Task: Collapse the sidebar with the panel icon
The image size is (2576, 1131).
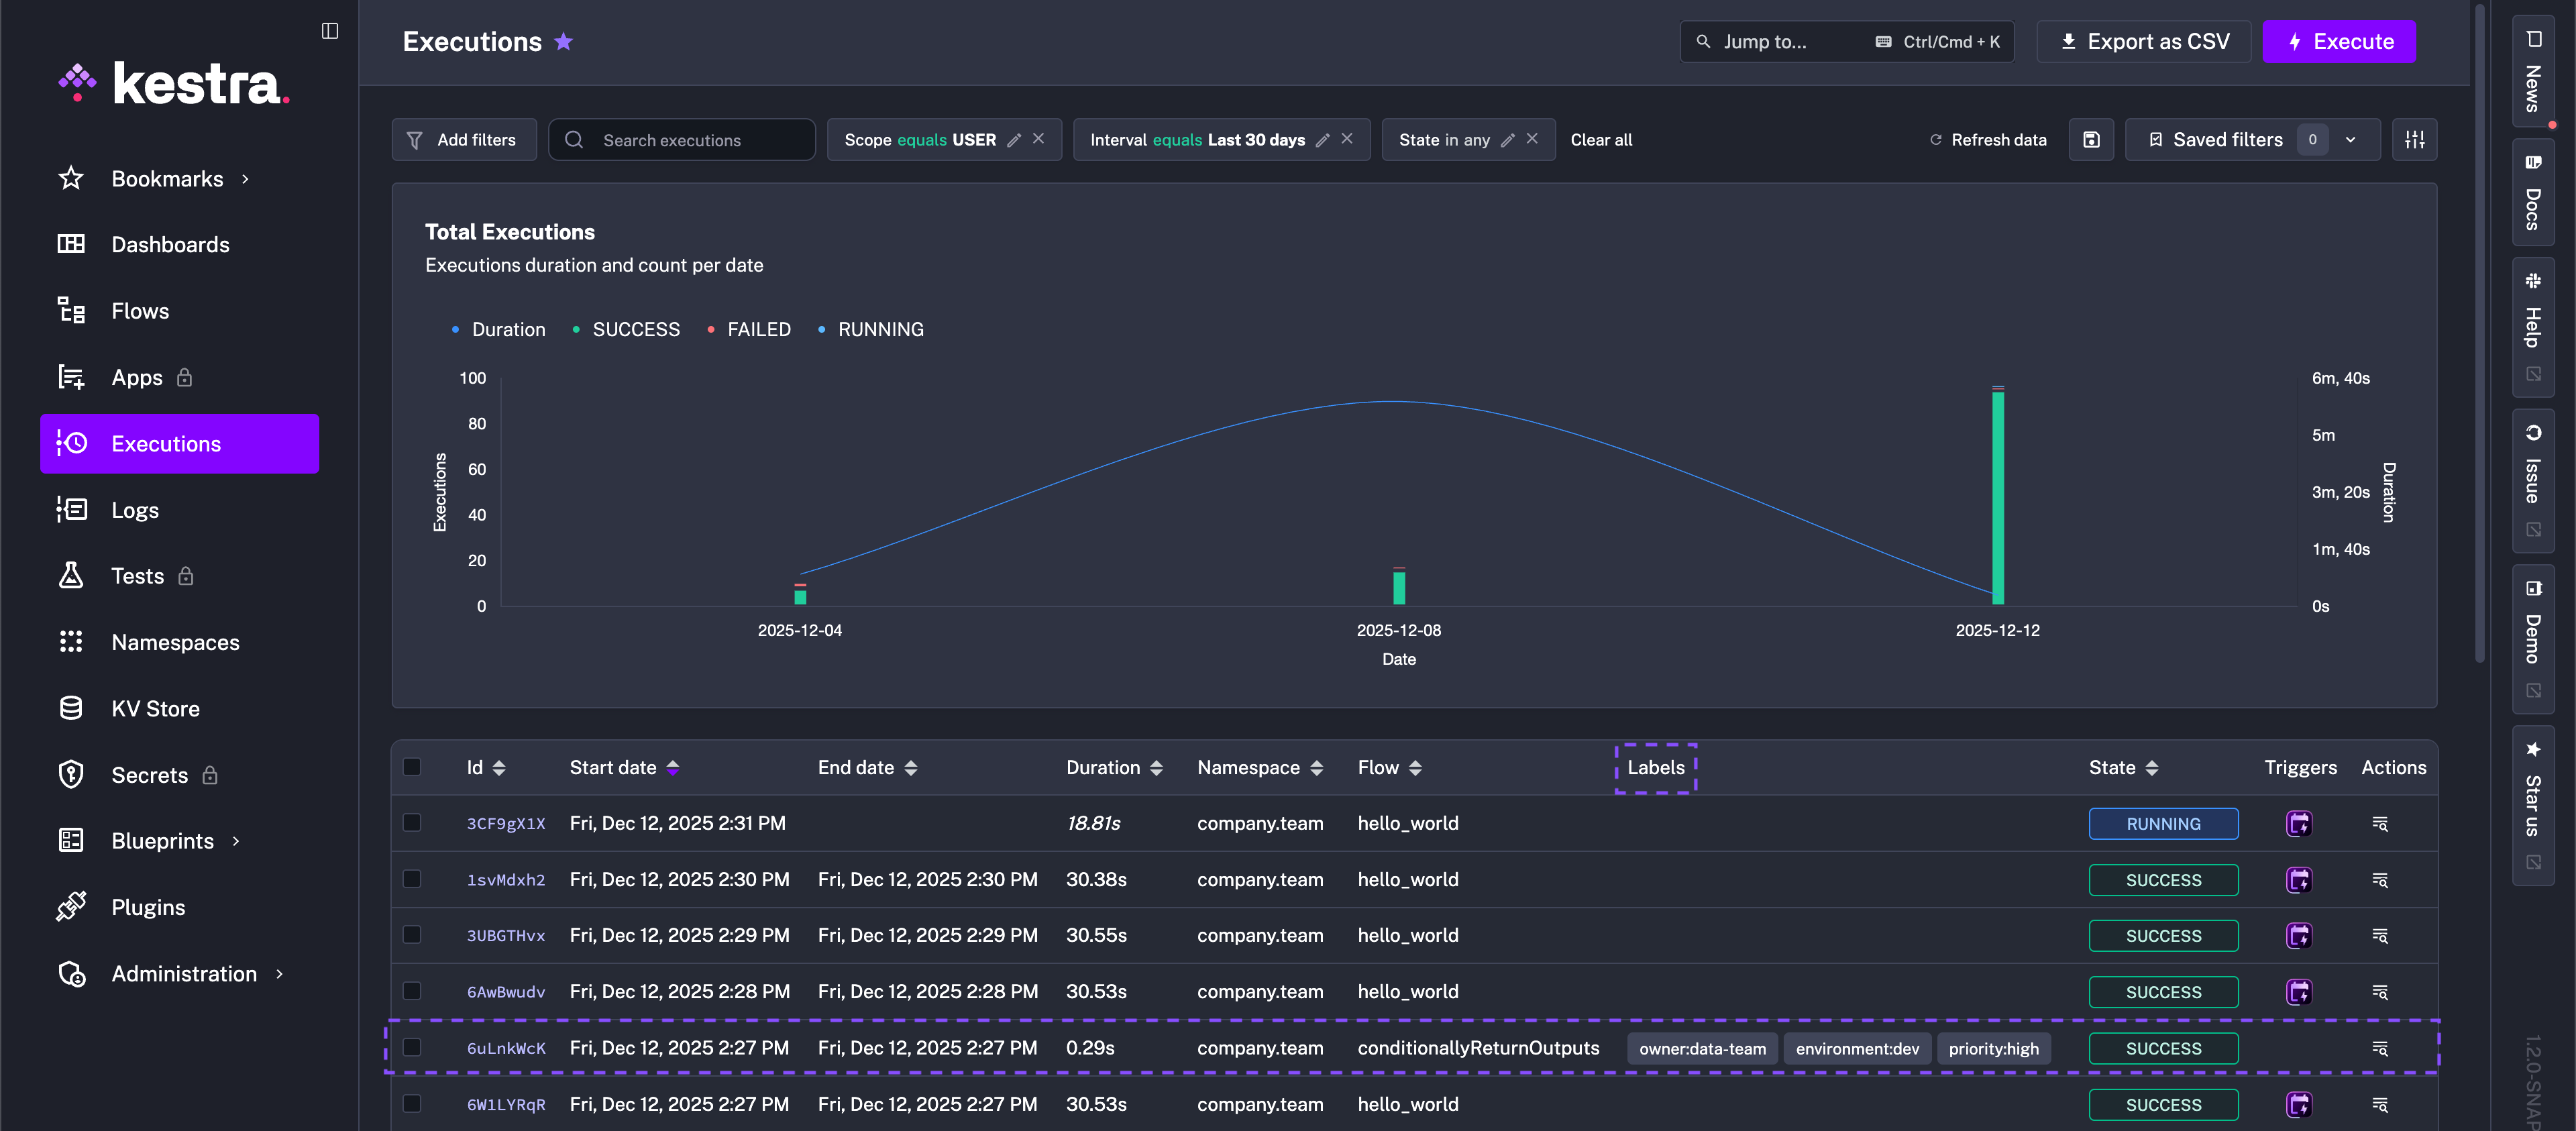Action: 330,31
